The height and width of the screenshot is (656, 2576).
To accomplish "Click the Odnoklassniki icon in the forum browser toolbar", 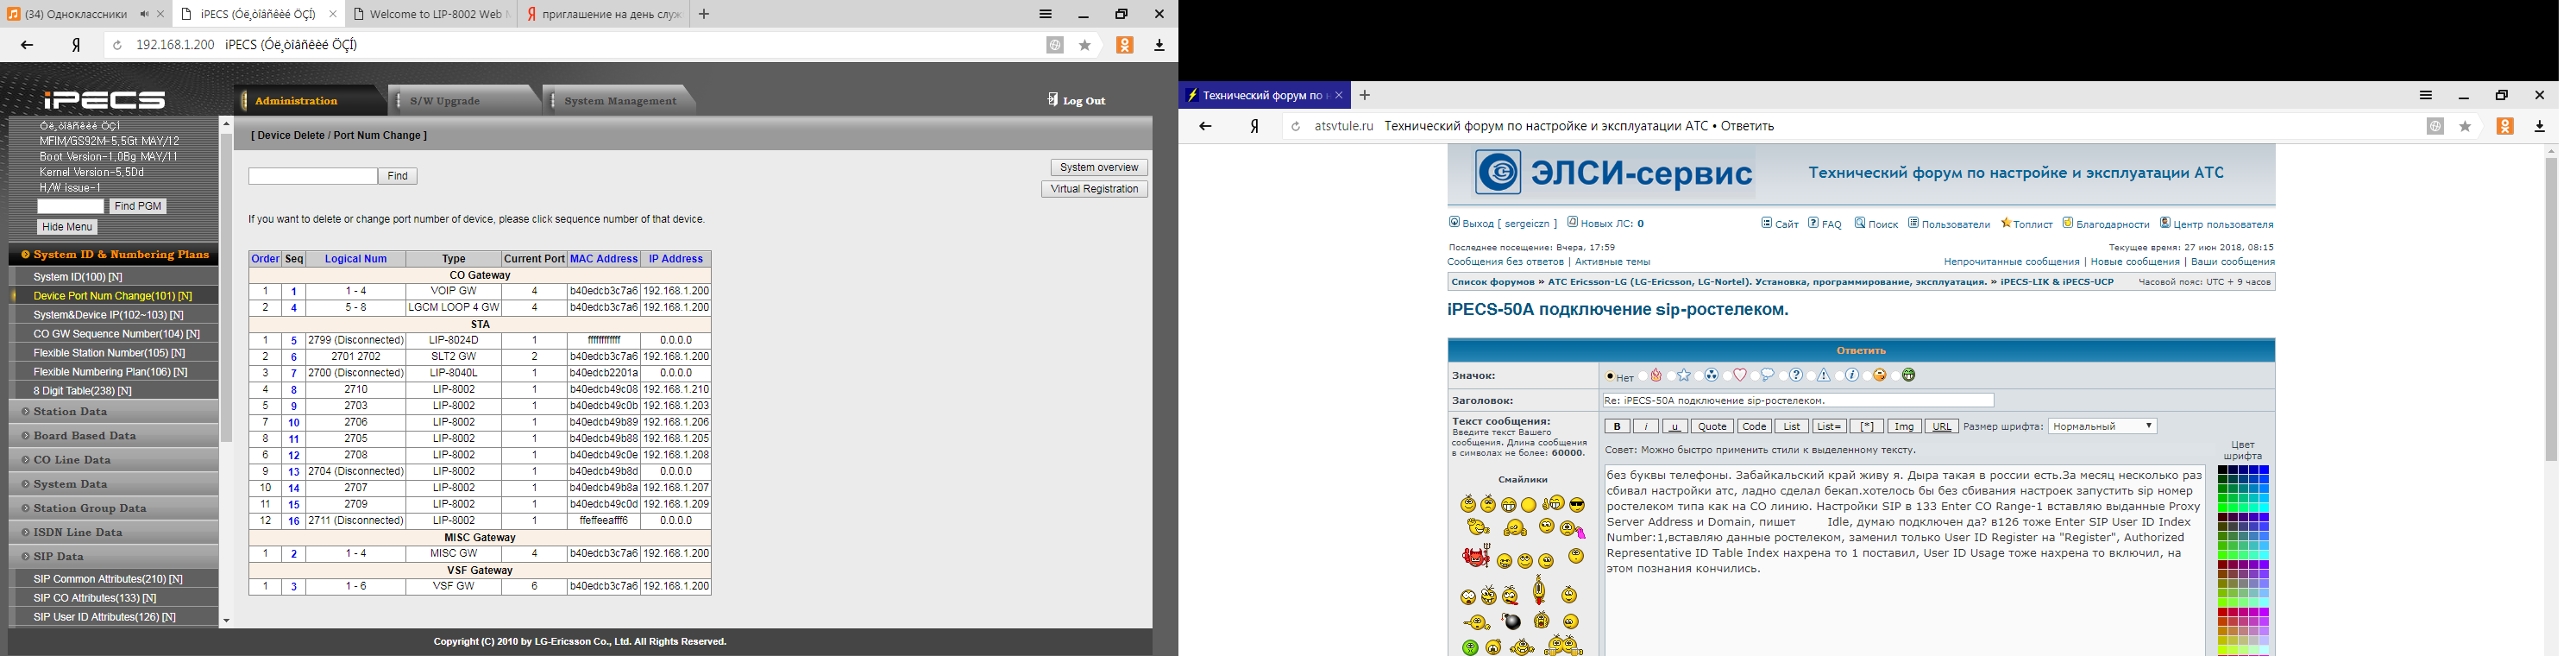I will point(2505,127).
